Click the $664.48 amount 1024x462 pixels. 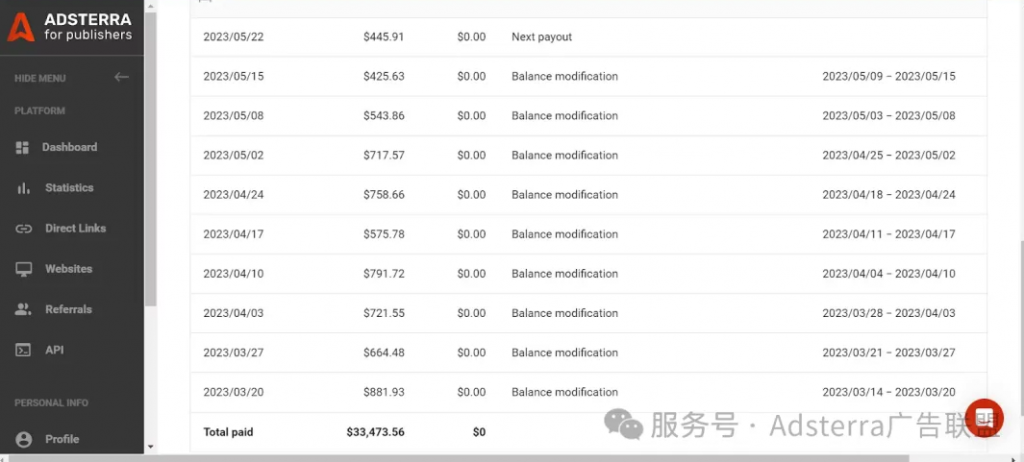(x=384, y=353)
